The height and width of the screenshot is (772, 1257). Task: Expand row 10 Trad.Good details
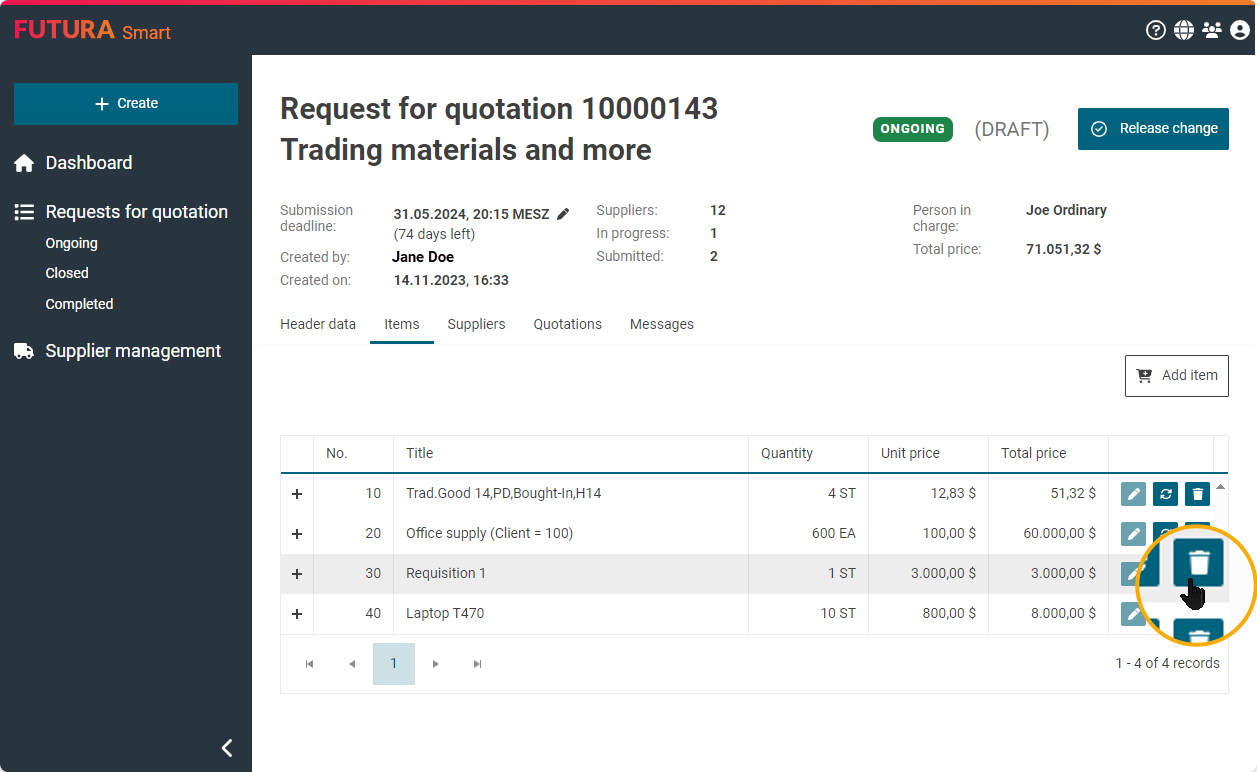[297, 494]
